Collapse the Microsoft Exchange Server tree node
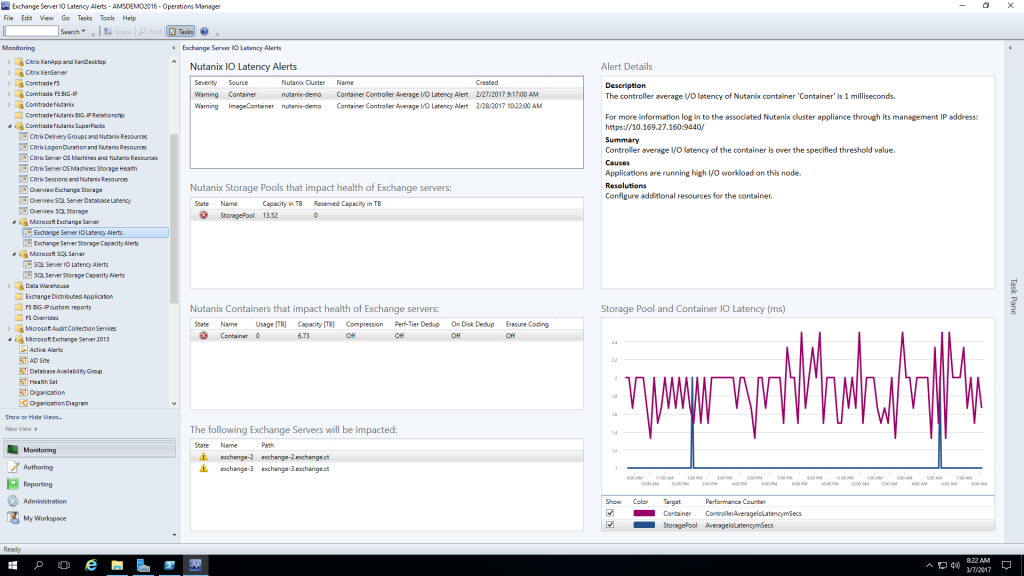This screenshot has height=576, width=1024. [x=14, y=222]
